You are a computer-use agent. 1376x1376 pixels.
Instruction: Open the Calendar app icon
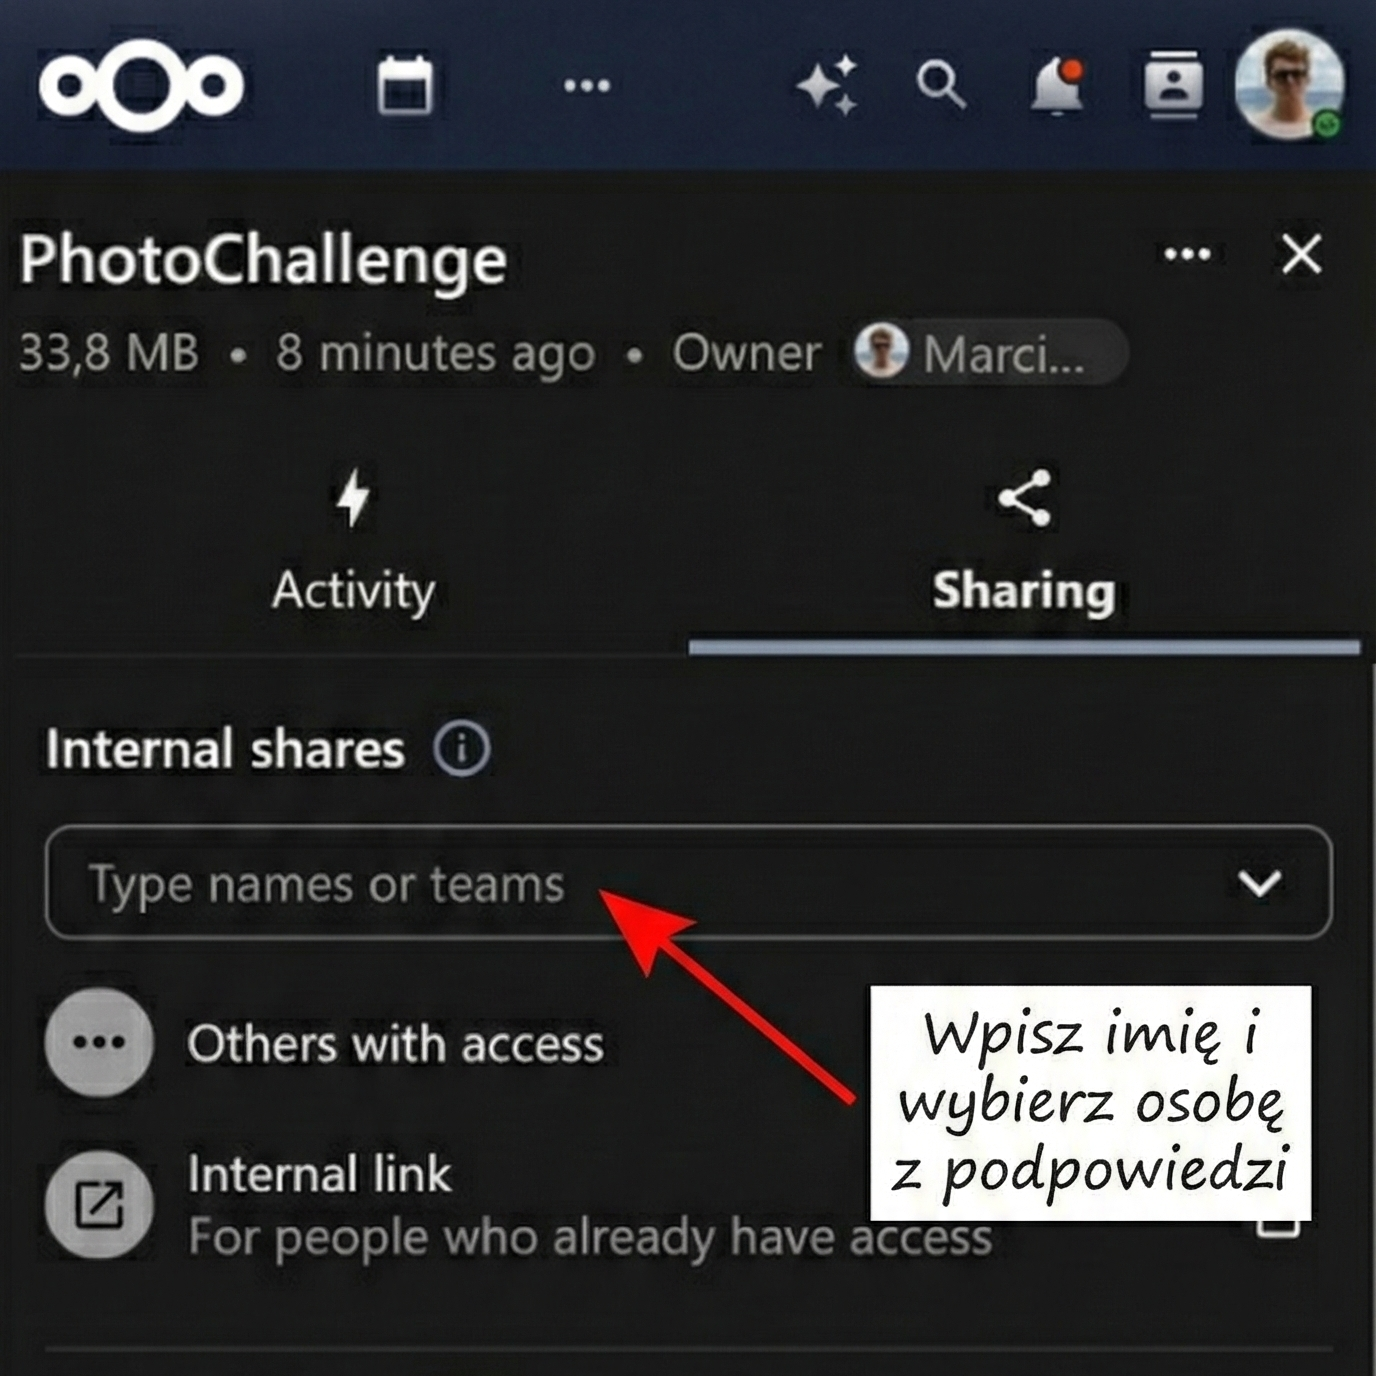pos(405,85)
